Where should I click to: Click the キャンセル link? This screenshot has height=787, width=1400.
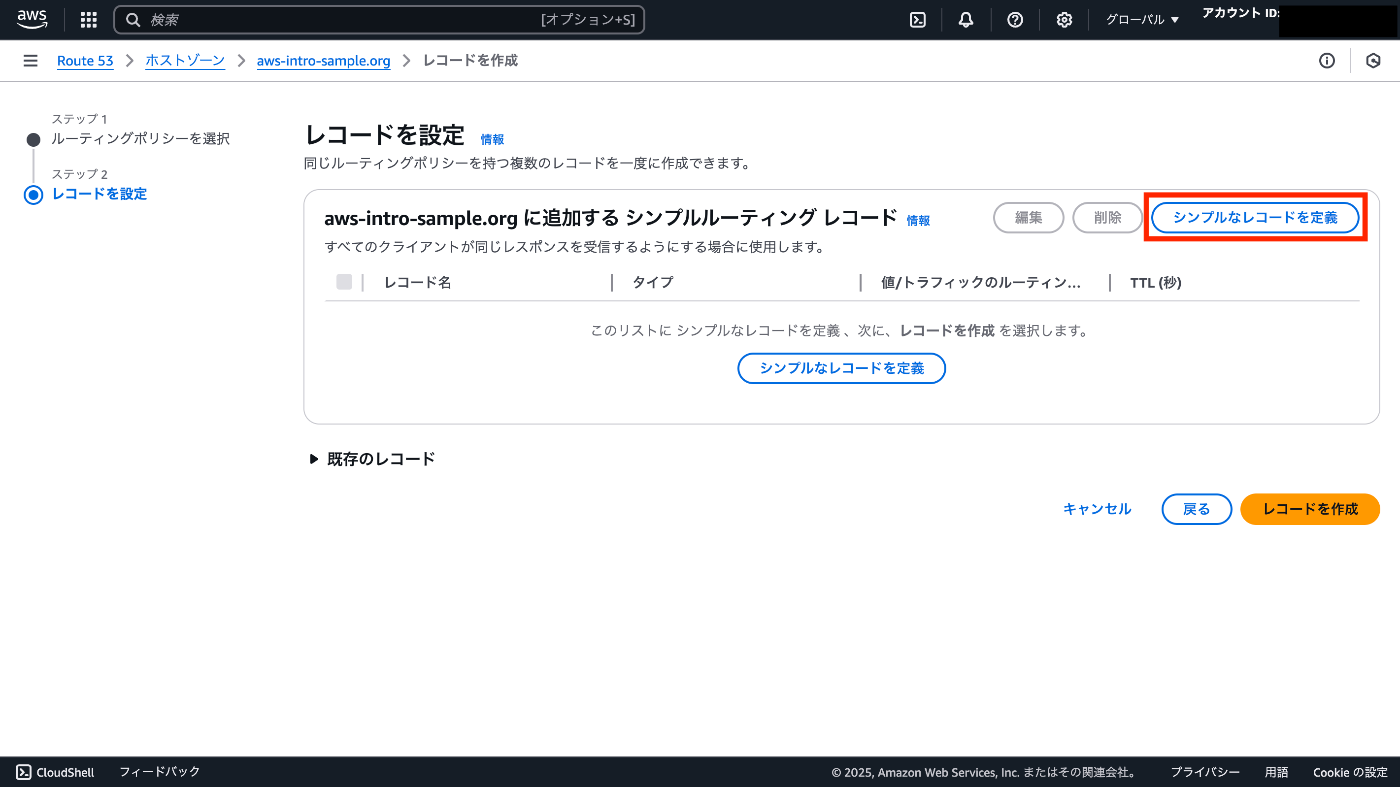(1097, 509)
